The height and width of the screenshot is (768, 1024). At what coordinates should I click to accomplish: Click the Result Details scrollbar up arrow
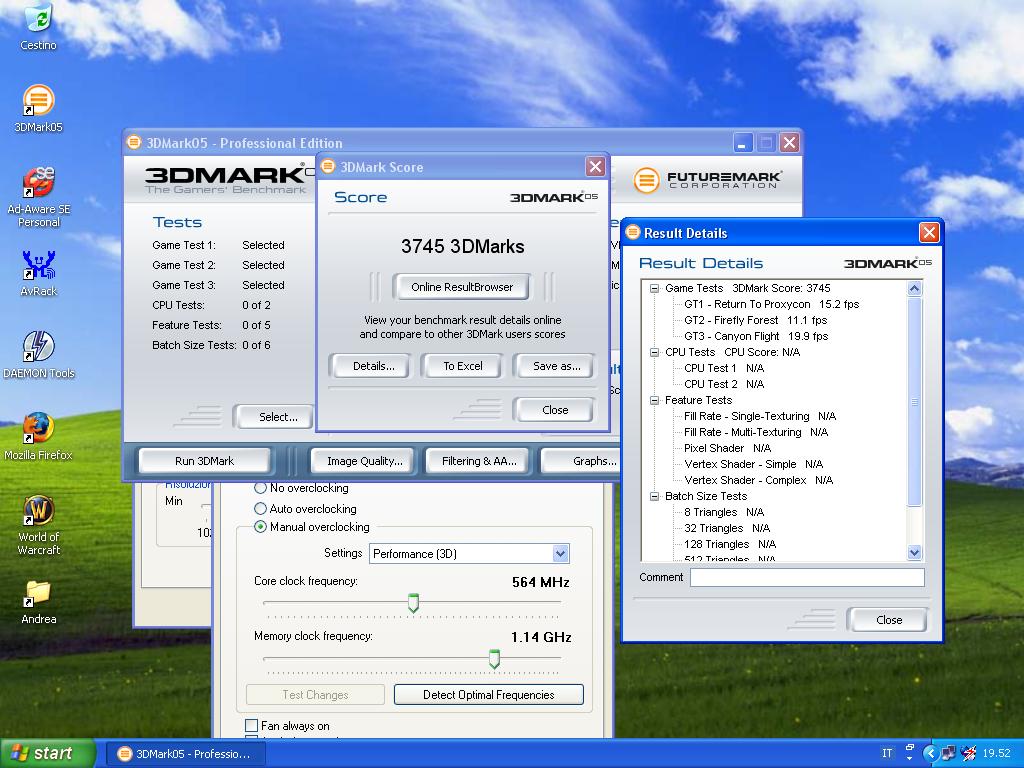point(914,289)
